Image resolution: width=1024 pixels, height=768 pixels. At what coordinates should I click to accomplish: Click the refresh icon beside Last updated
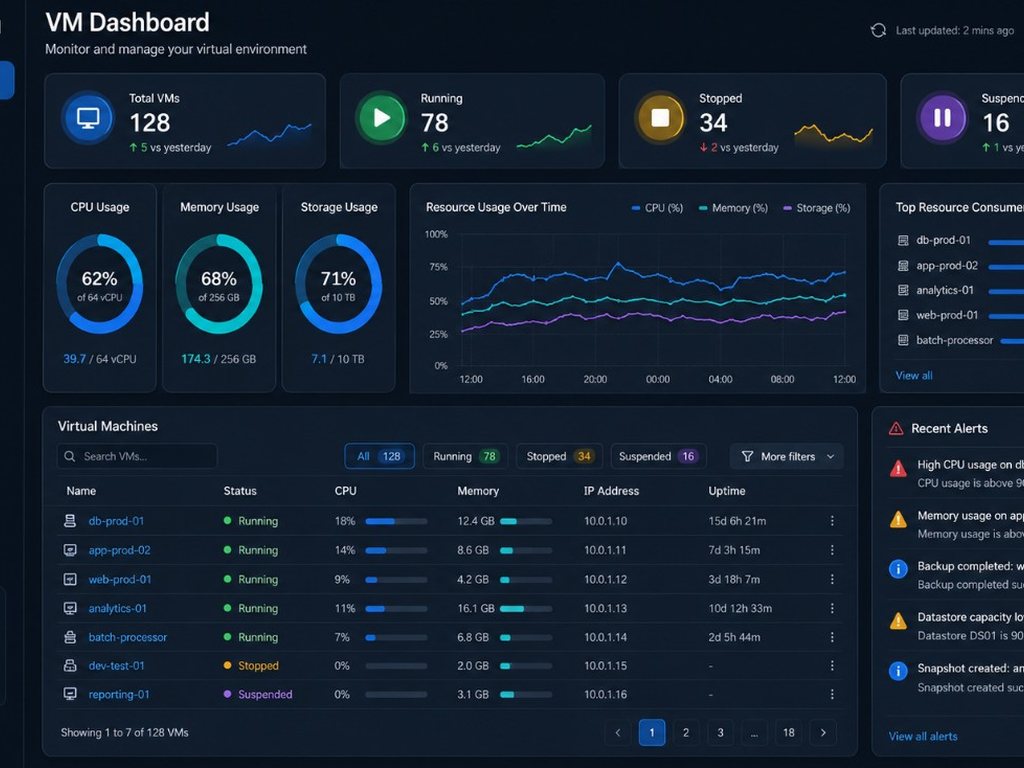pos(878,30)
